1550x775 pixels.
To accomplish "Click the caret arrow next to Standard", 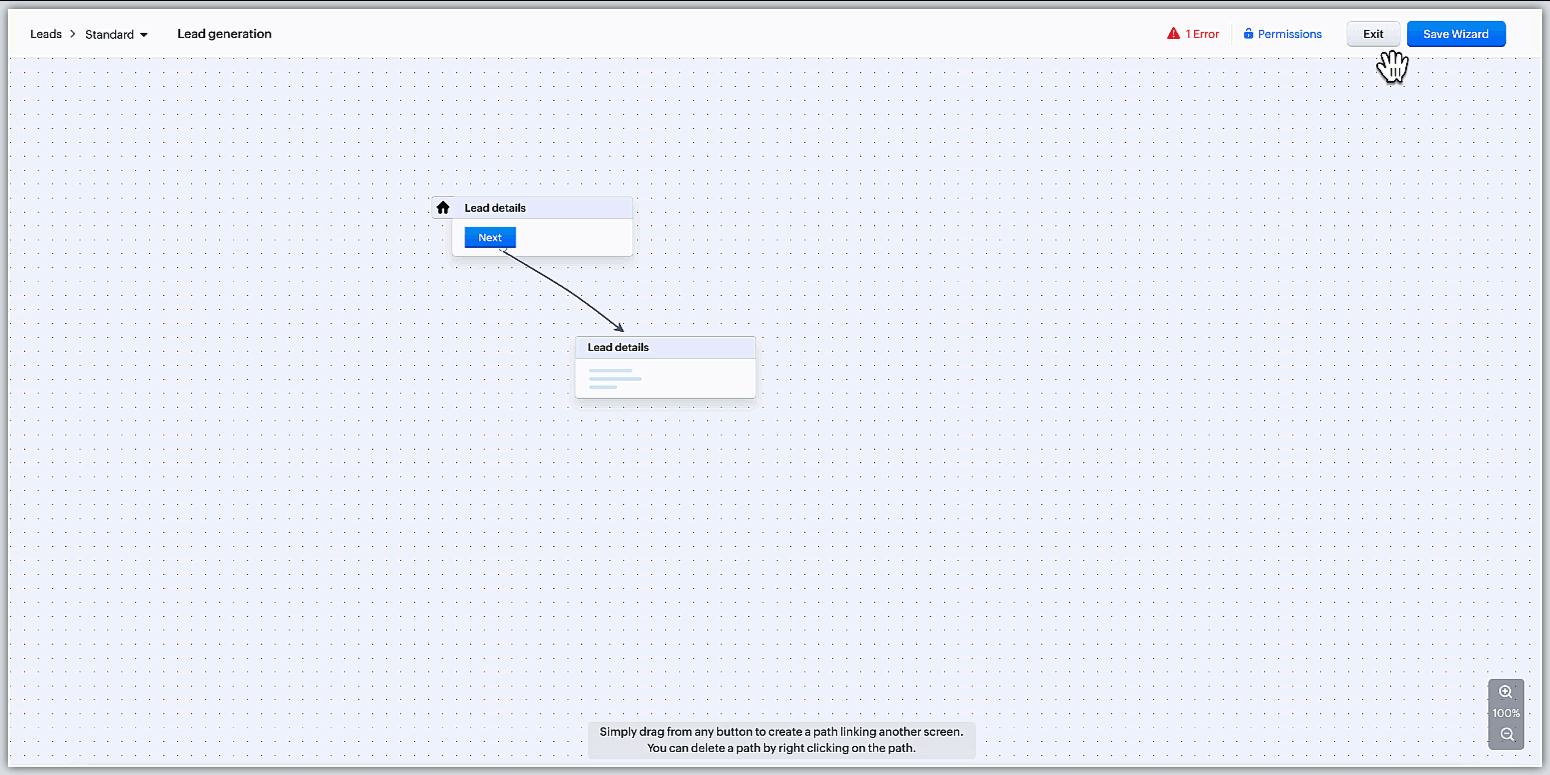I will [144, 35].
